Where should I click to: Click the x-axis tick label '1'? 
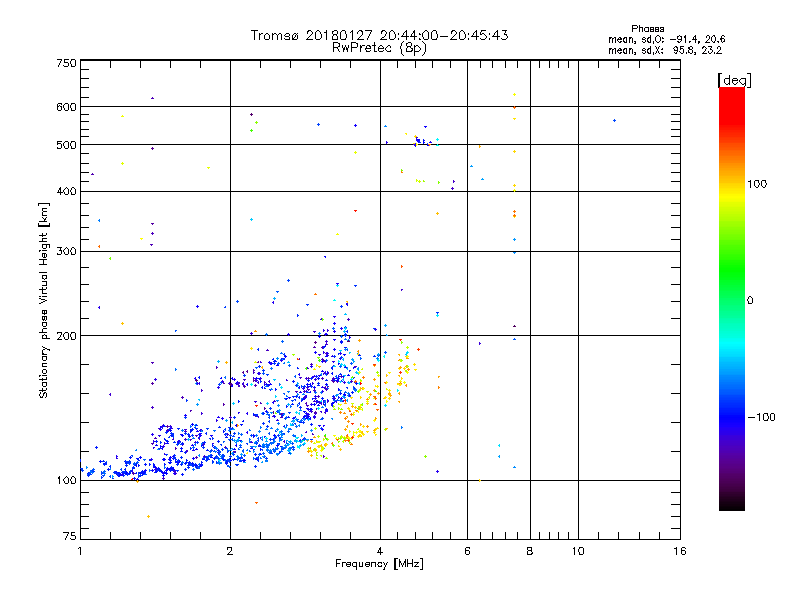pos(80,551)
